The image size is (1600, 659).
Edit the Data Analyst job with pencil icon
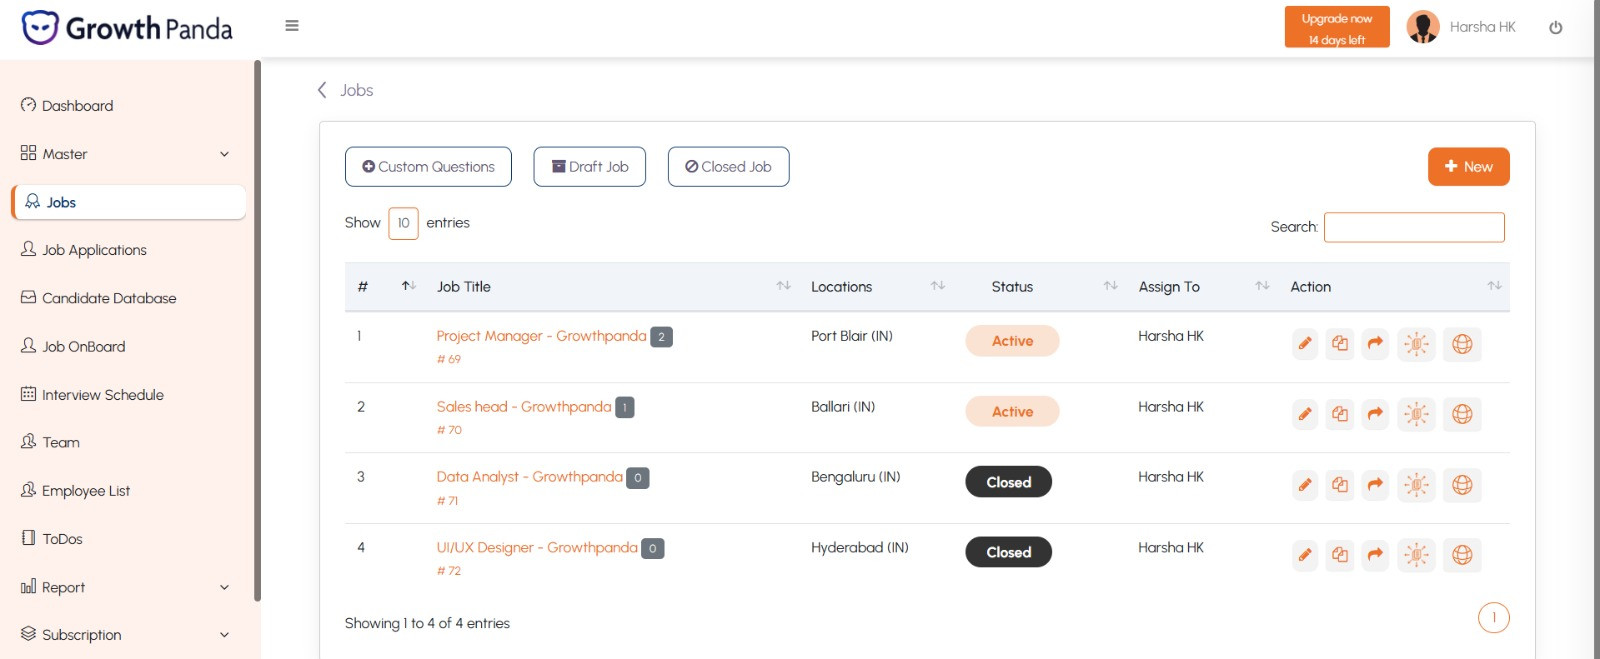coord(1305,485)
